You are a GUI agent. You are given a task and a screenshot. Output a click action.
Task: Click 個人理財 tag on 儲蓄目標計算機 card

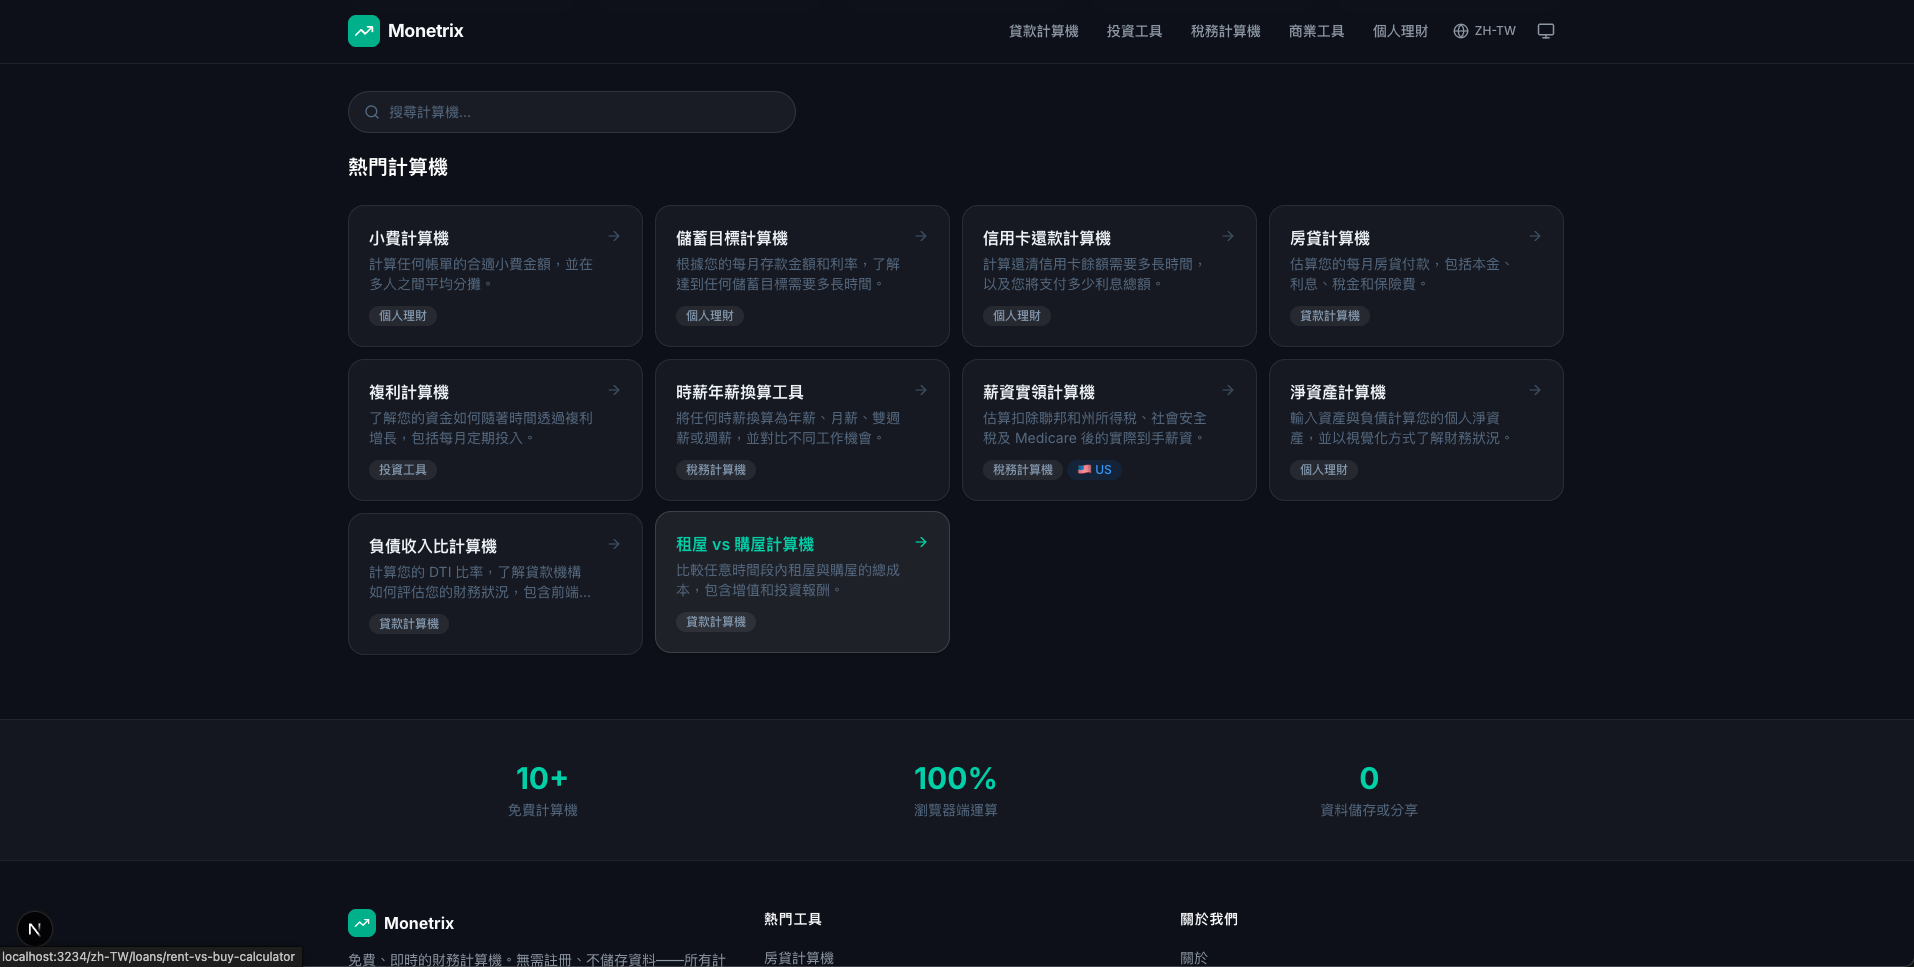point(710,316)
